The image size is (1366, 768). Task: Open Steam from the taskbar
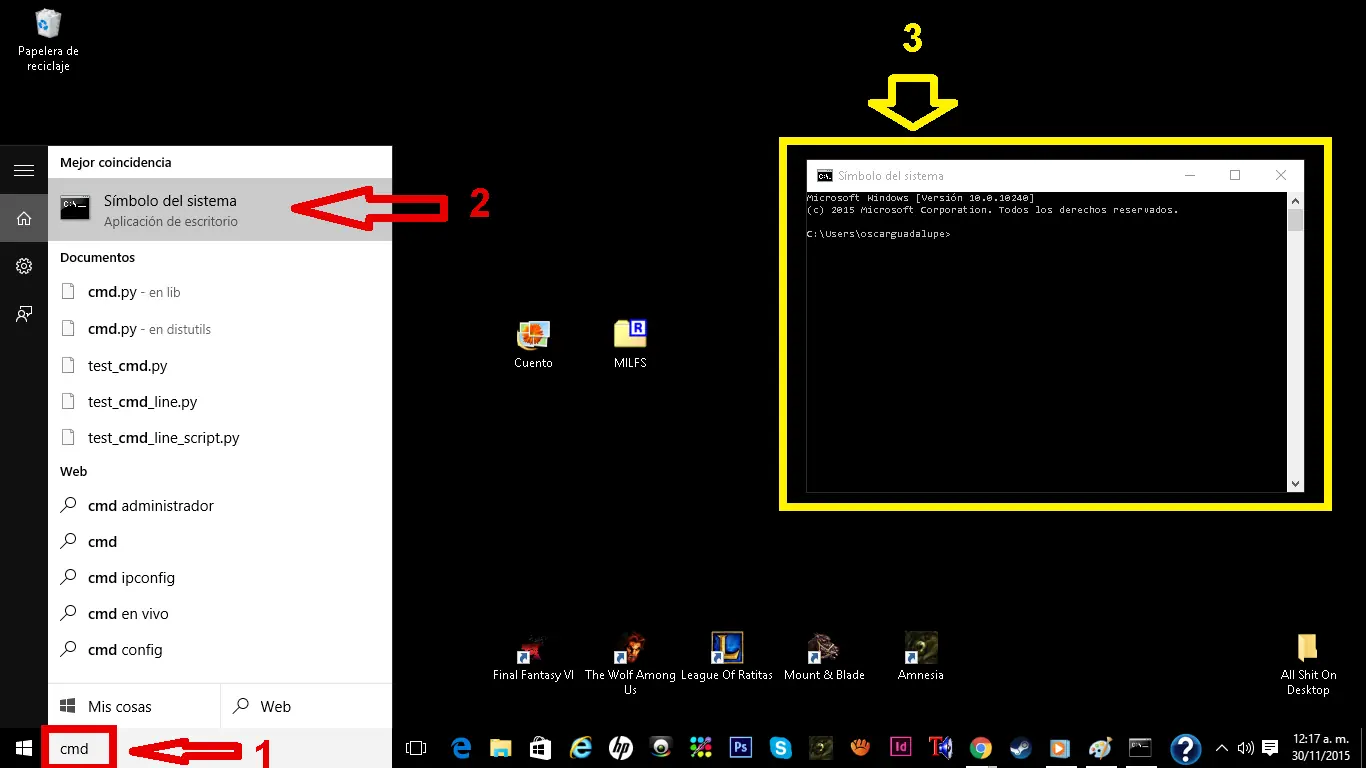point(1021,748)
